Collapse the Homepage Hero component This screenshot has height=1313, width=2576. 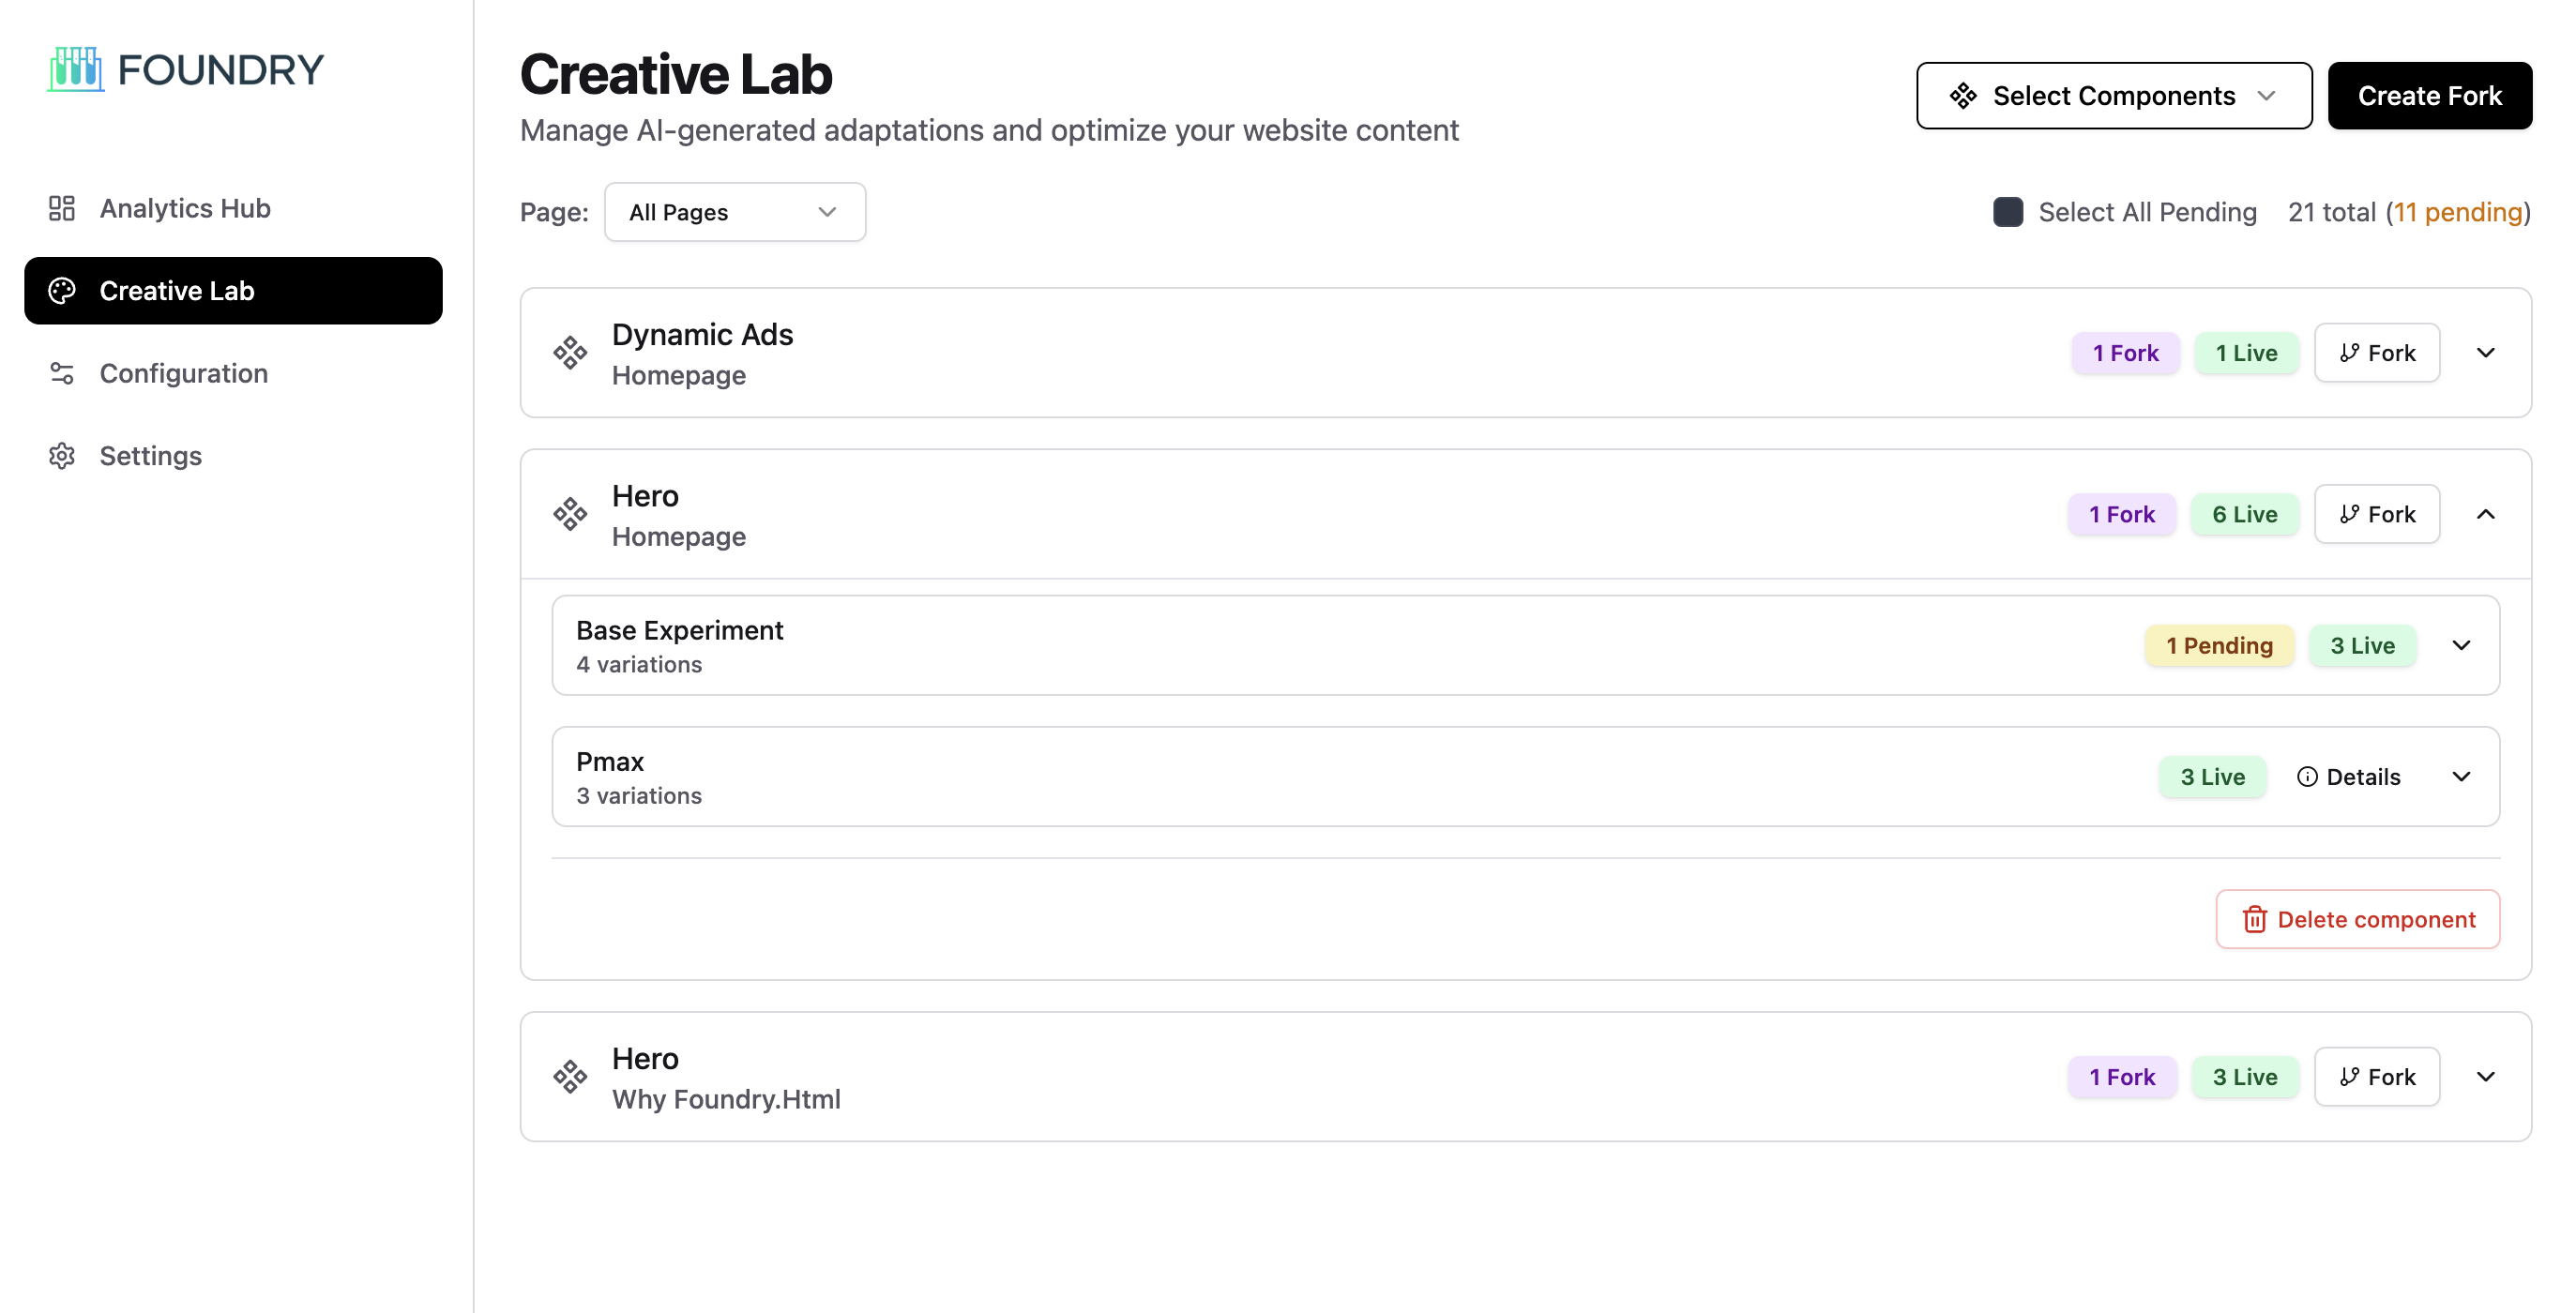point(2485,514)
